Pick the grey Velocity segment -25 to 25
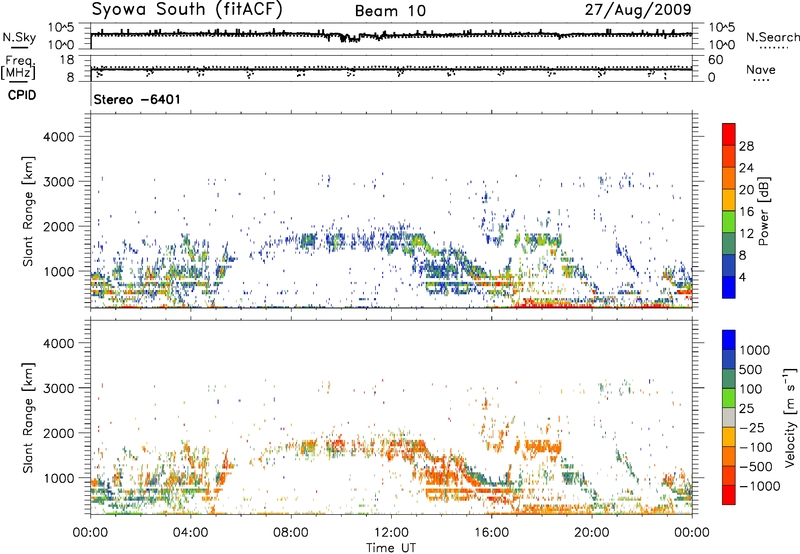This screenshot has width=800, height=554. tap(729, 417)
